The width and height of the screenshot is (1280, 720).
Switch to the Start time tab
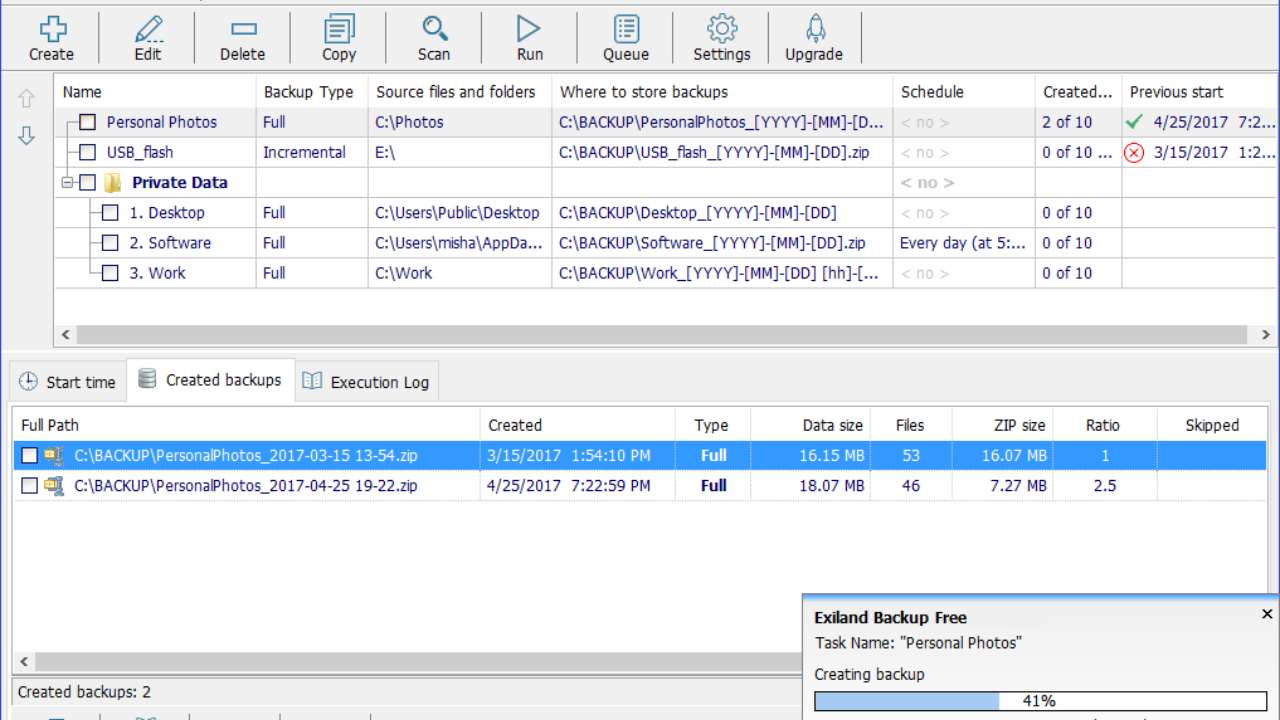click(68, 382)
